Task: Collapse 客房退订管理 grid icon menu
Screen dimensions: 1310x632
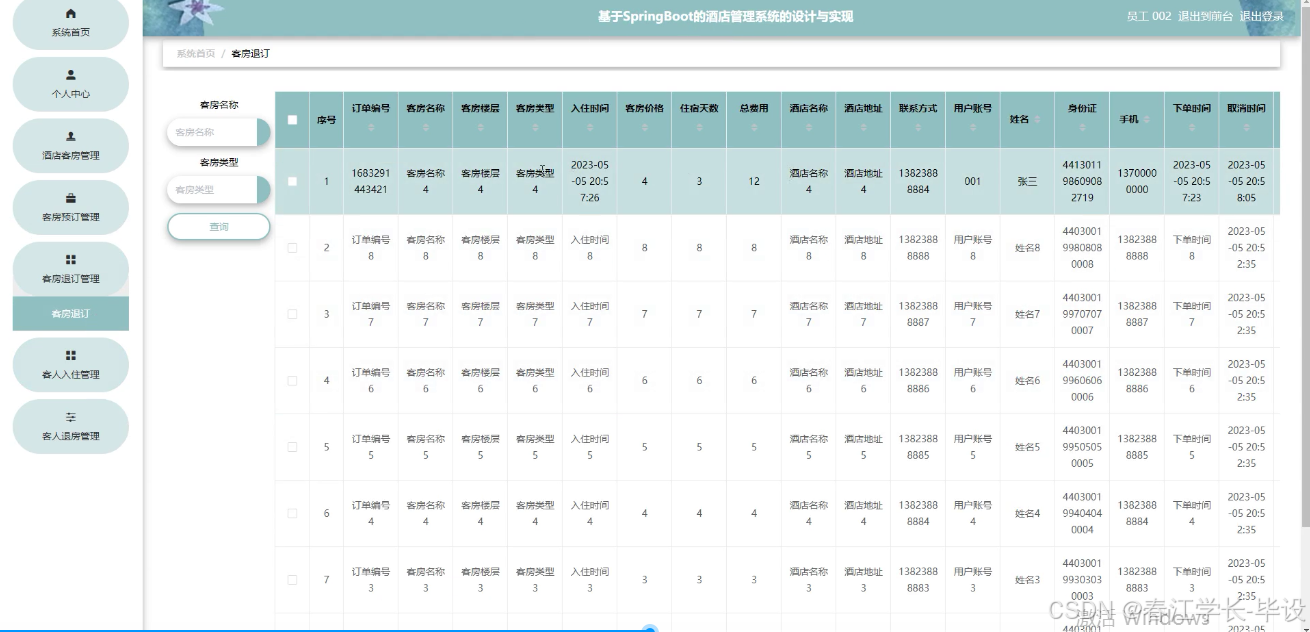Action: point(70,260)
